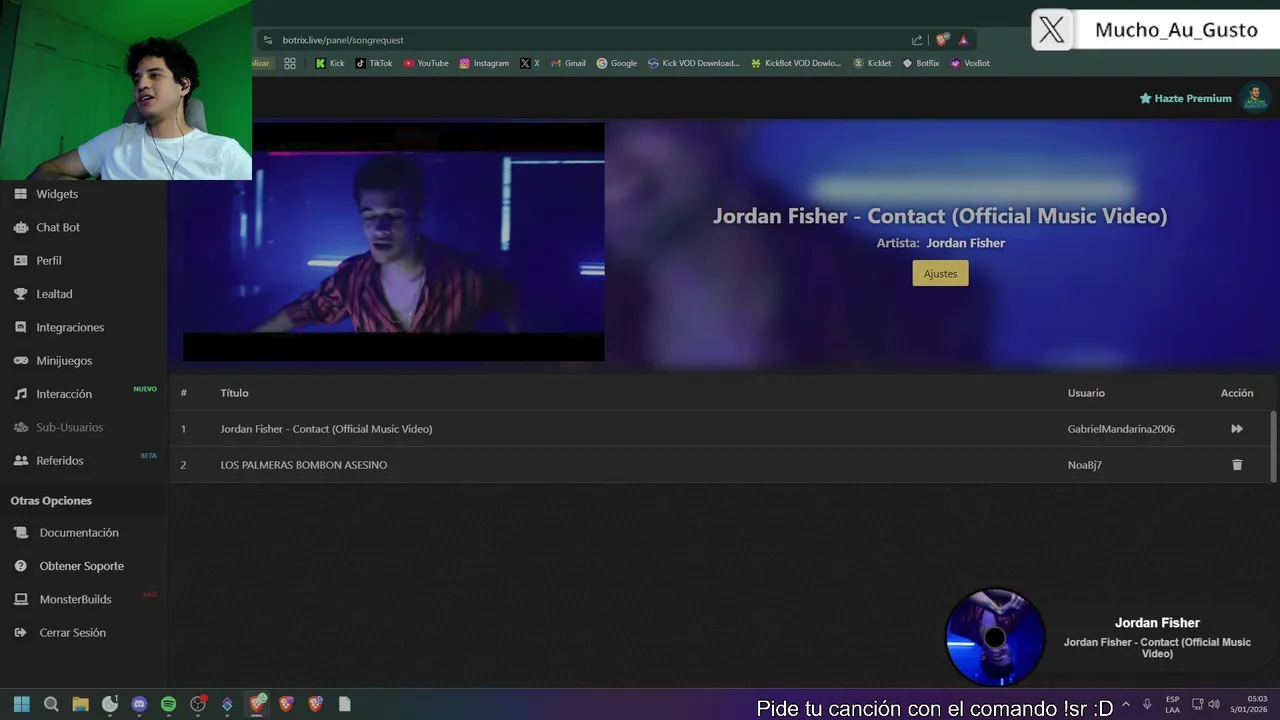This screenshot has height=720, width=1280.
Task: Open the Kicklet bookmark
Action: 872,63
